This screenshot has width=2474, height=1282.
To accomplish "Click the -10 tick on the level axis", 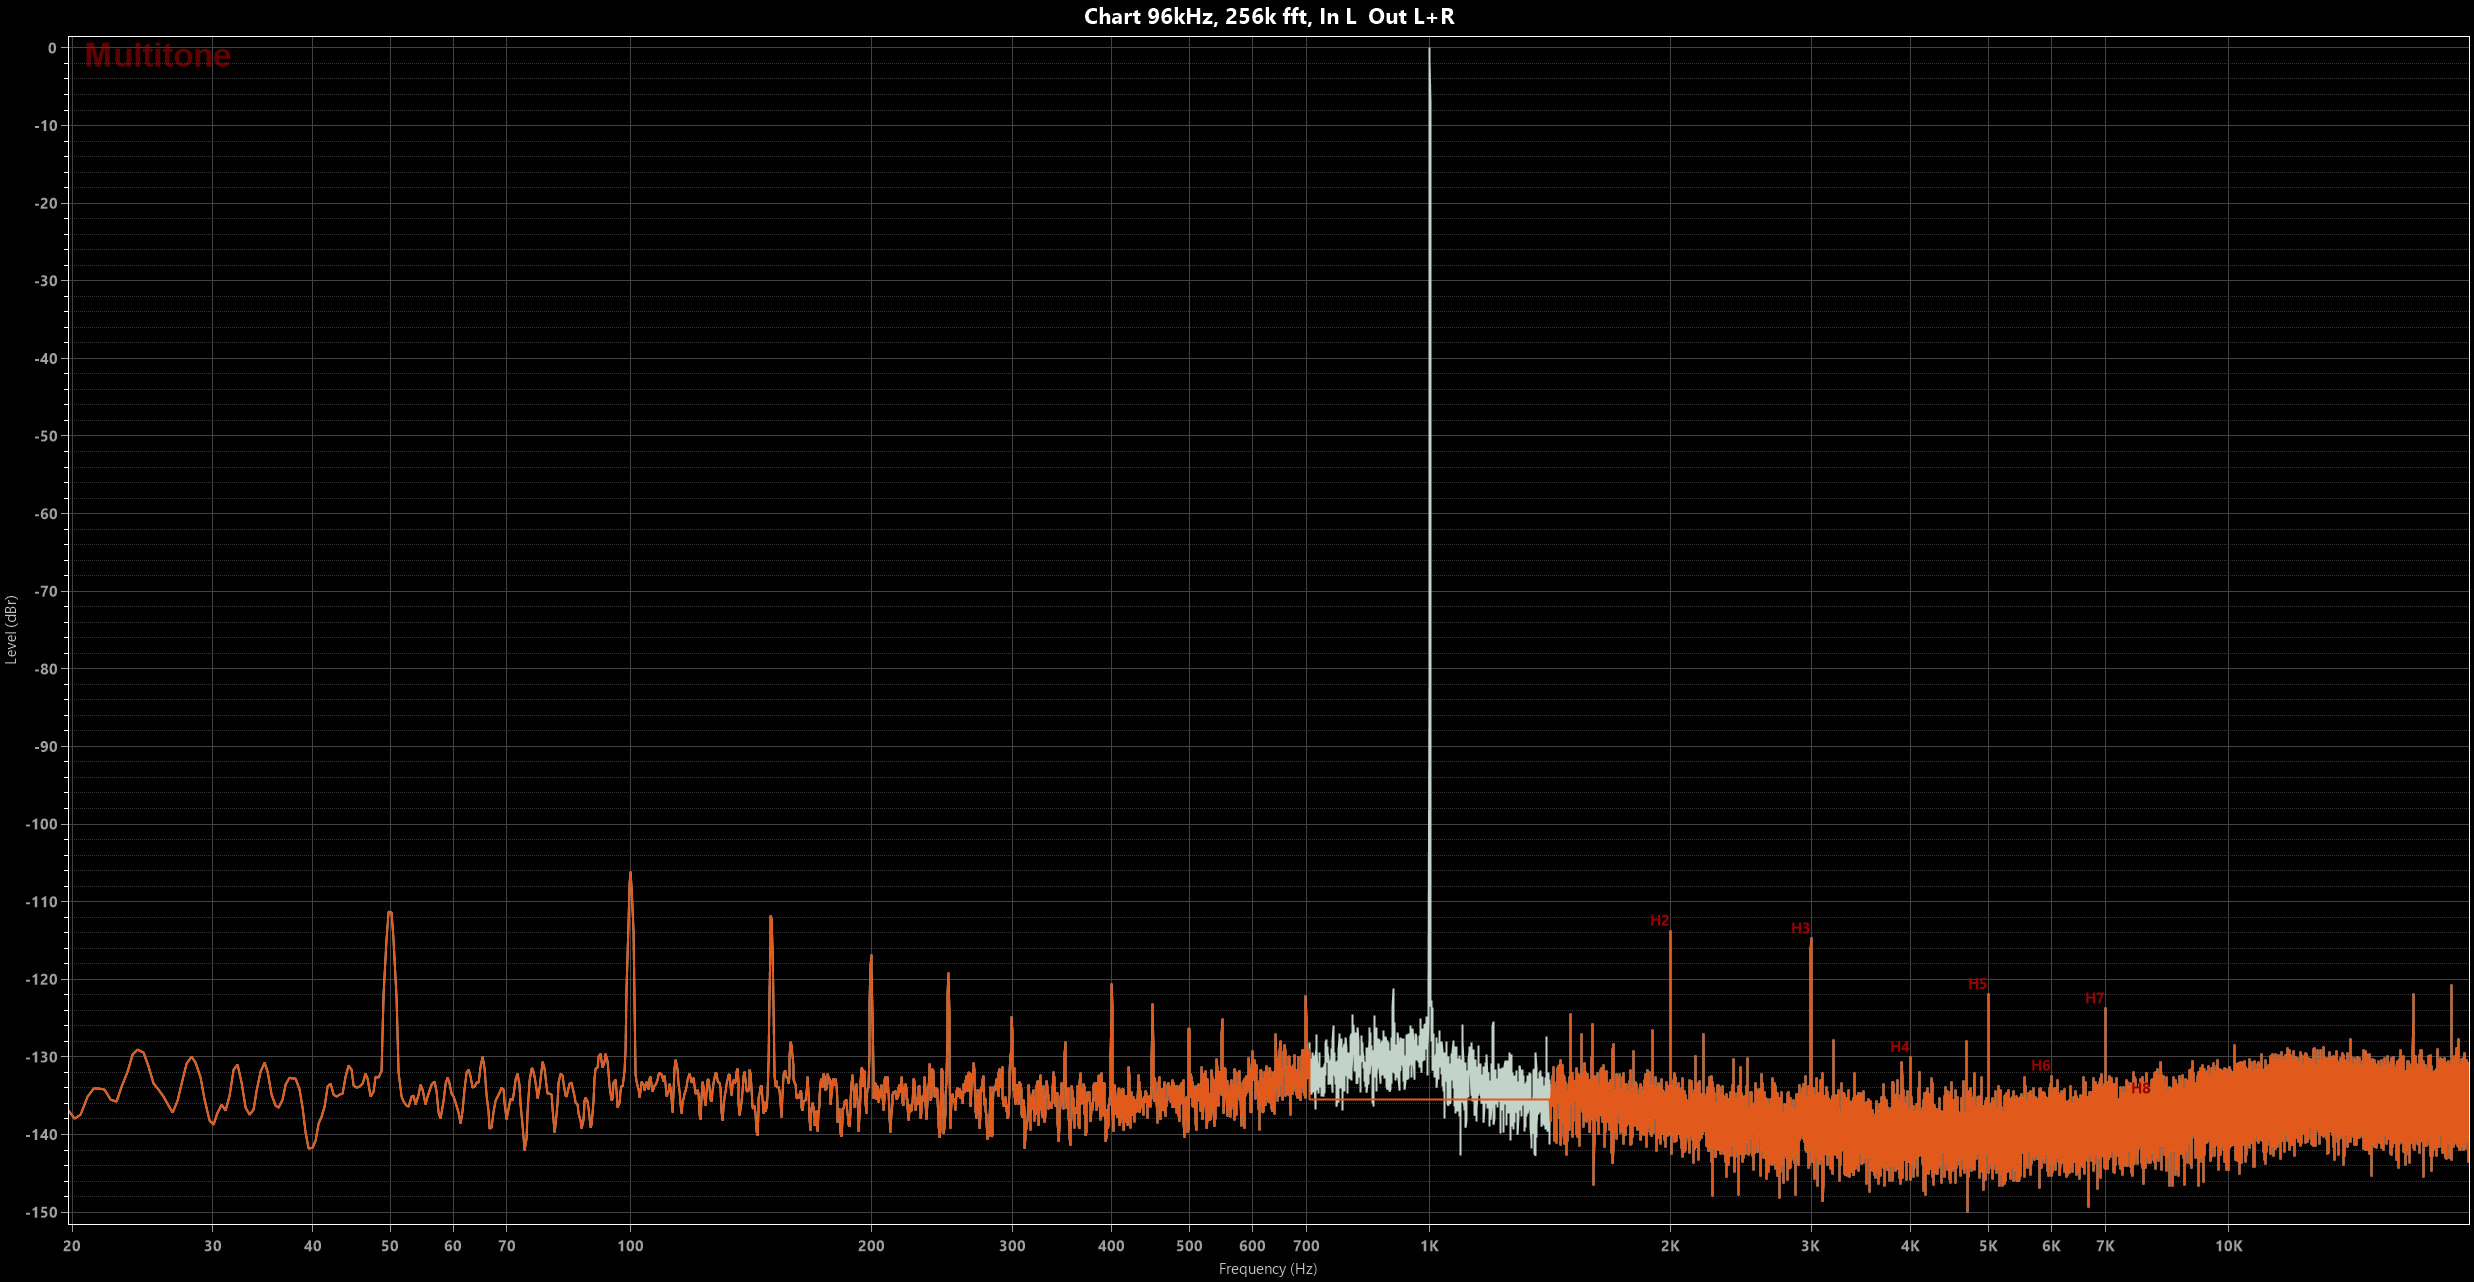I will coord(46,126).
